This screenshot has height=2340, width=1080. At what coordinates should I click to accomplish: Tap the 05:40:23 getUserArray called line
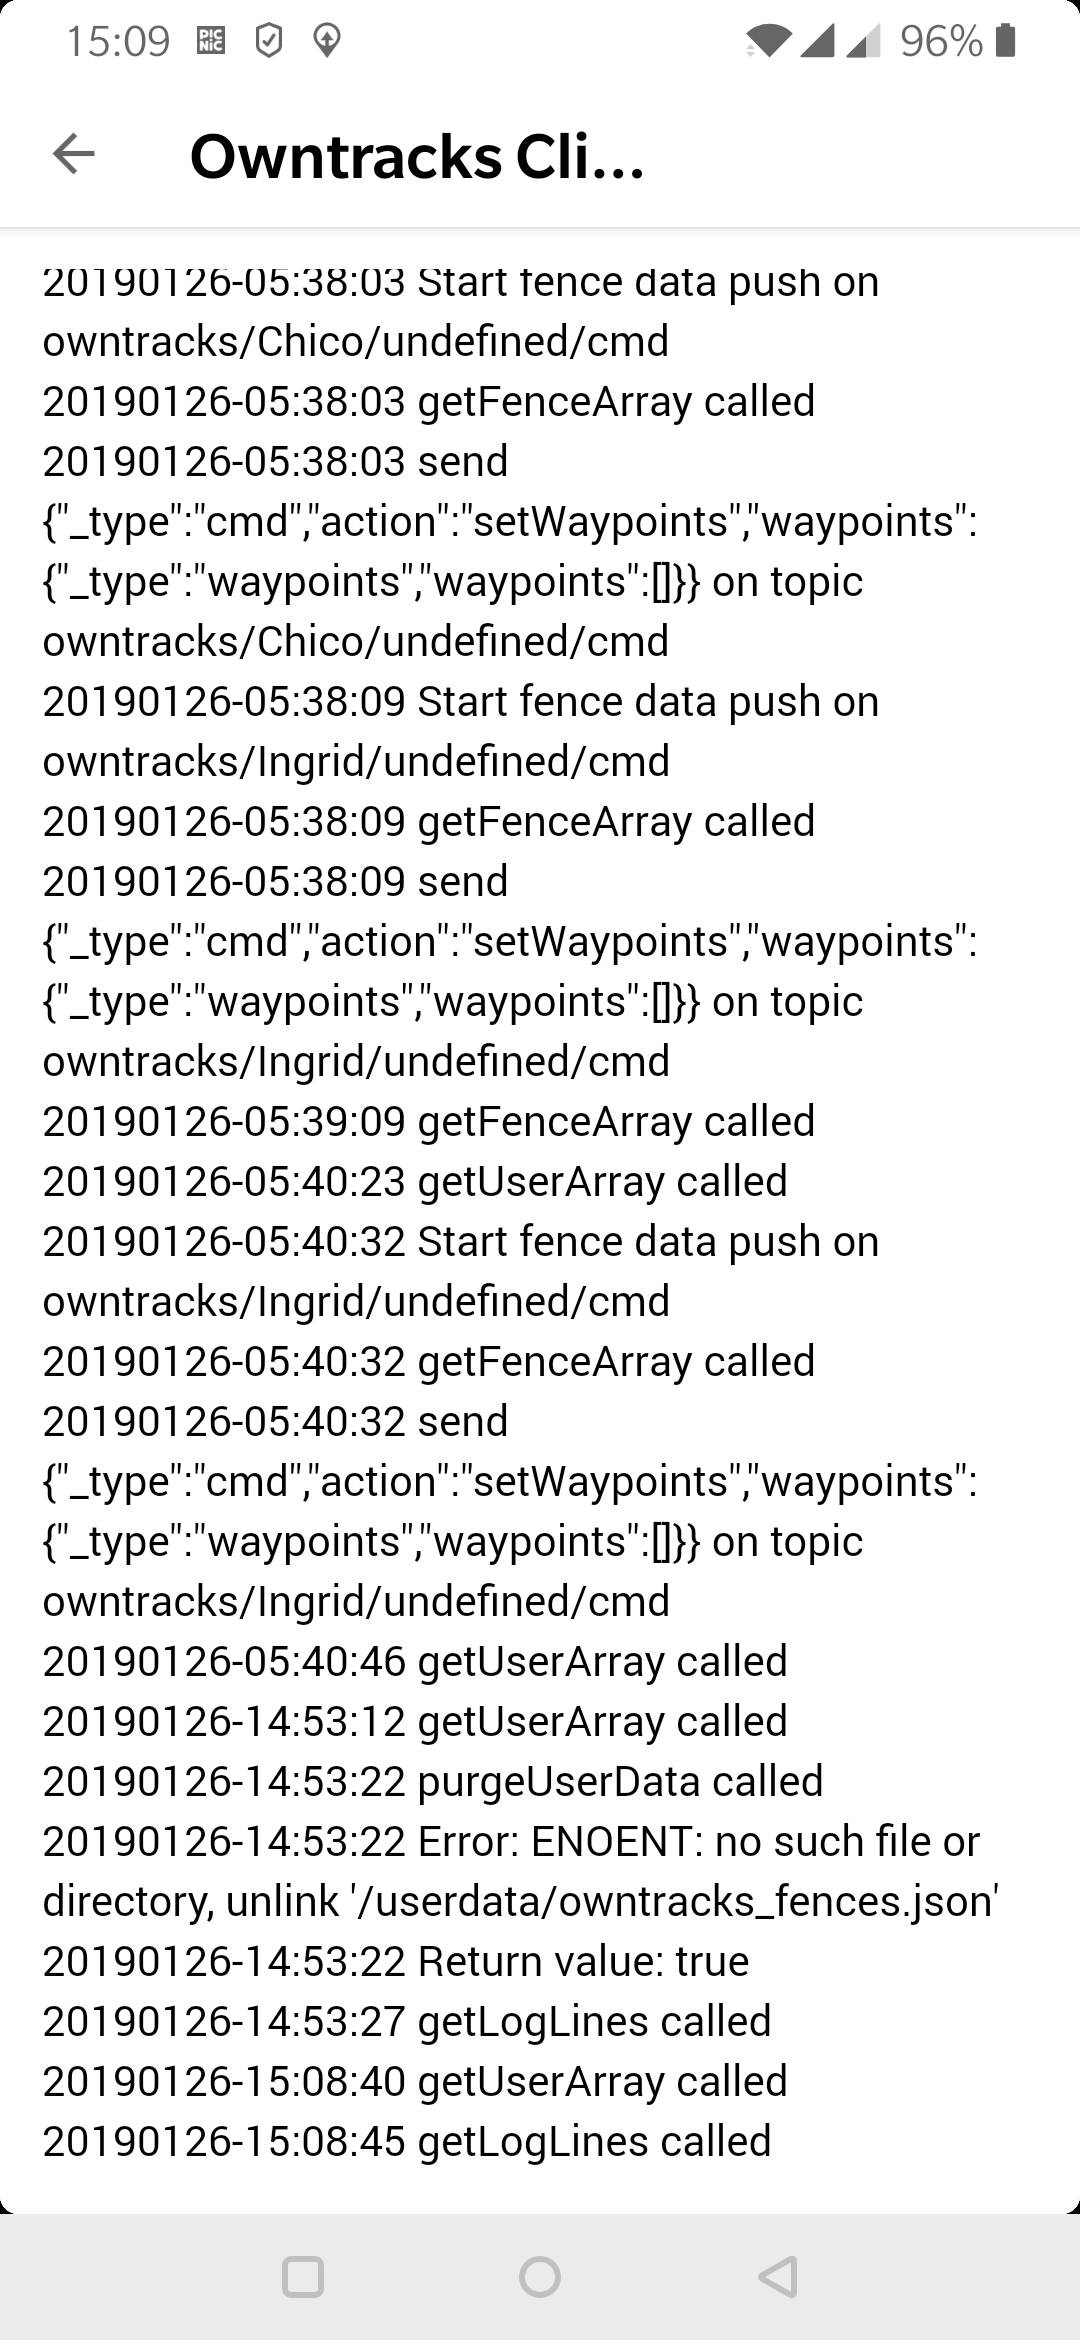coord(415,1181)
